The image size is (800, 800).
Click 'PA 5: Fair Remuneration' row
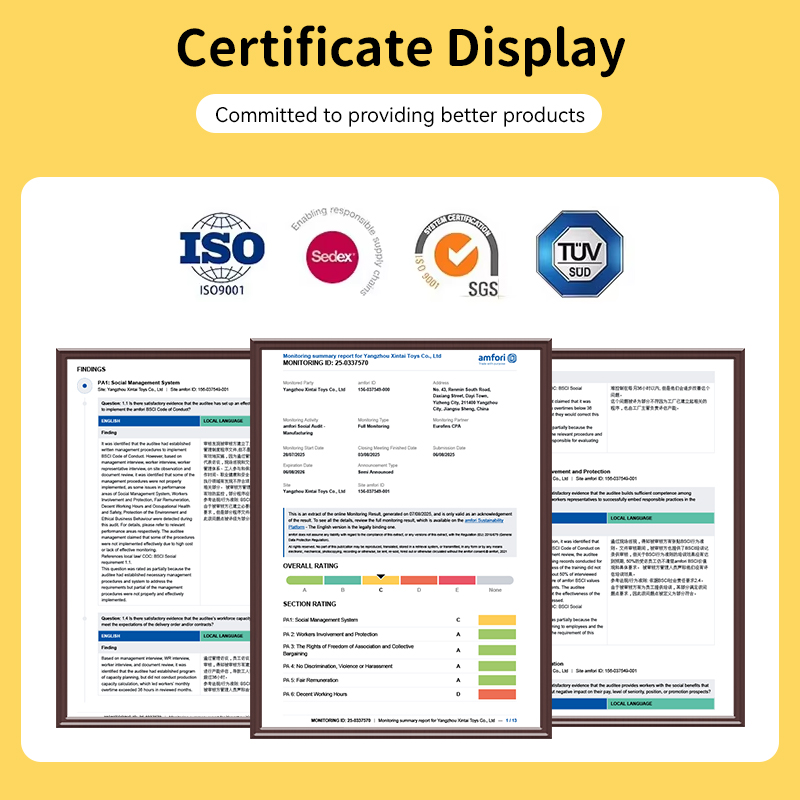(x=399, y=680)
